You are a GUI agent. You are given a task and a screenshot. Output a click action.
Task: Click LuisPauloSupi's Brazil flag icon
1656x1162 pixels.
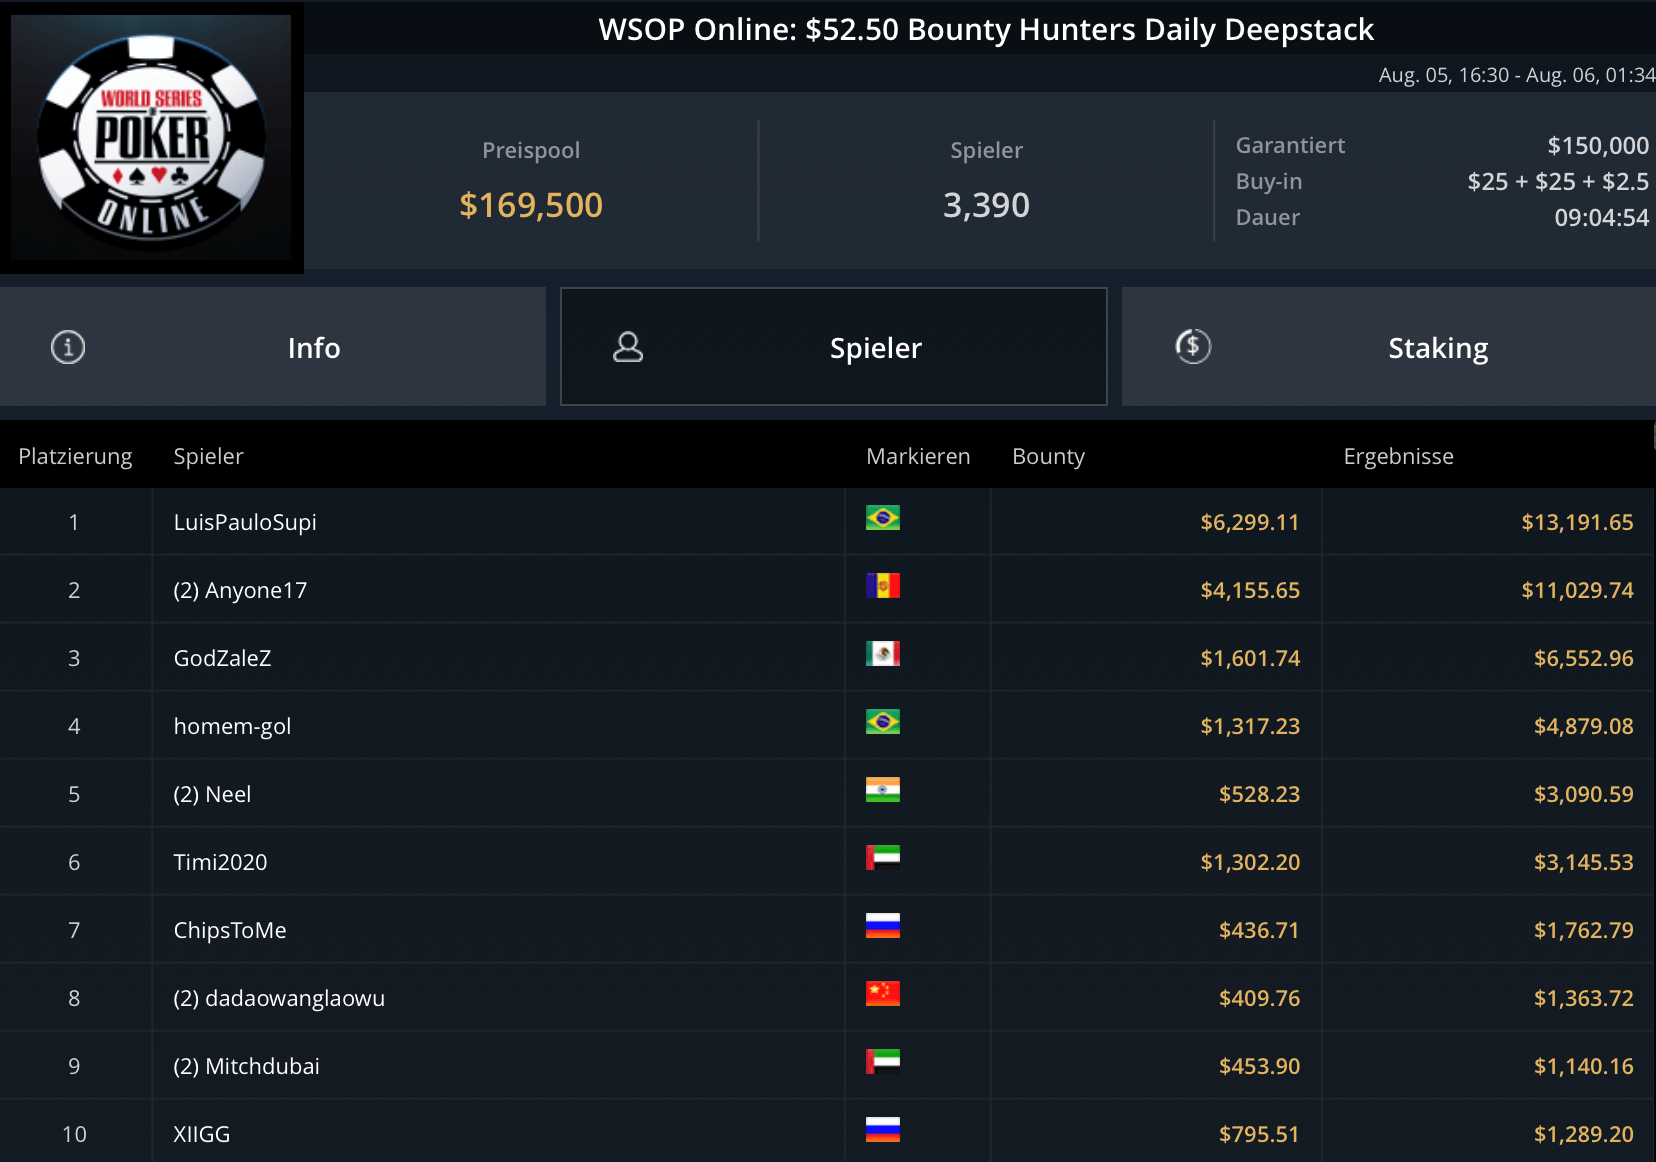[882, 518]
